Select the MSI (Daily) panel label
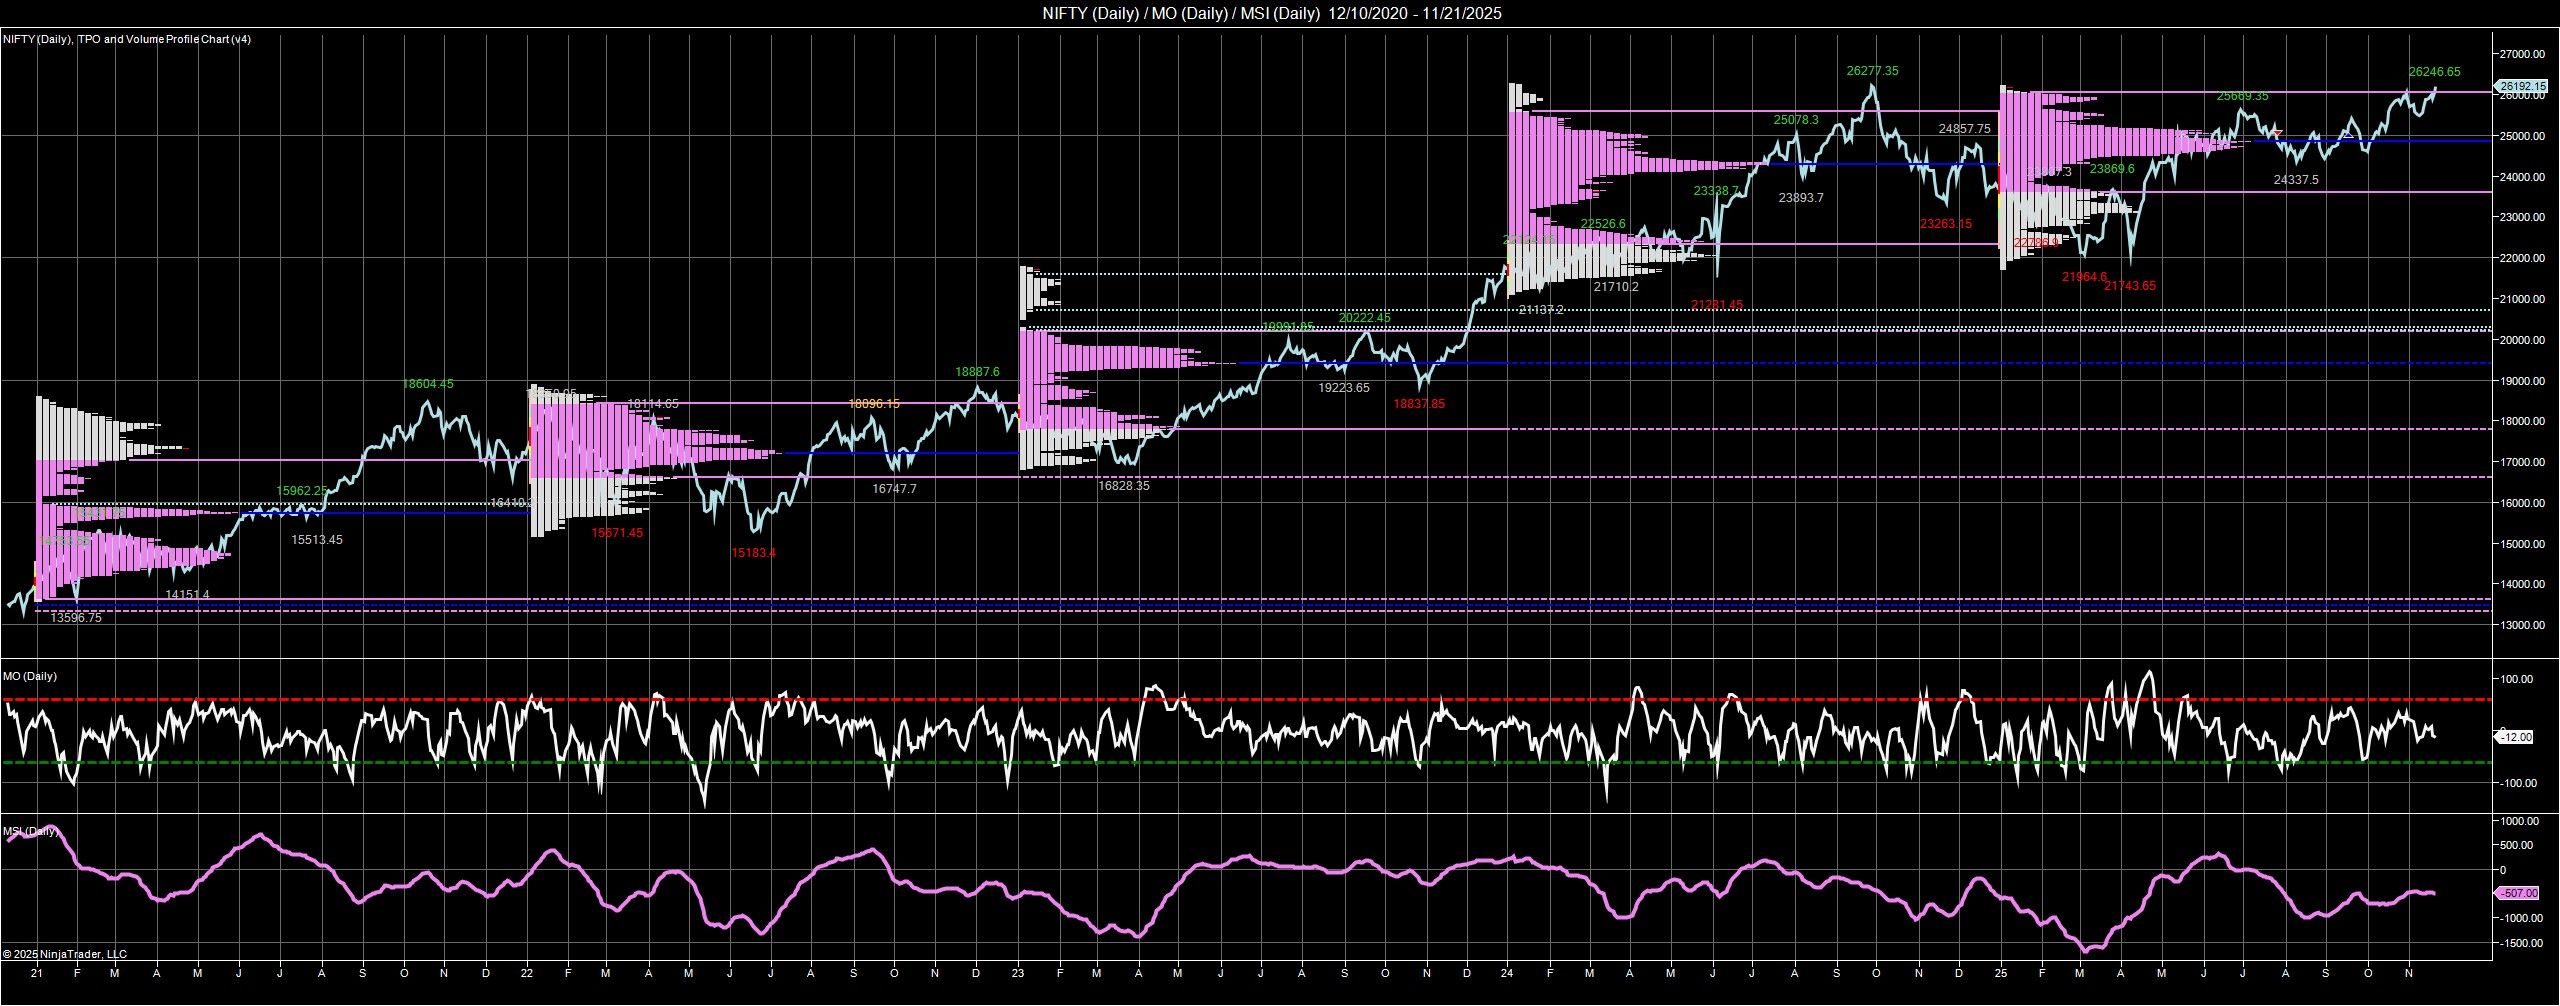Screen dimensions: 2560x1006 pos(30,831)
